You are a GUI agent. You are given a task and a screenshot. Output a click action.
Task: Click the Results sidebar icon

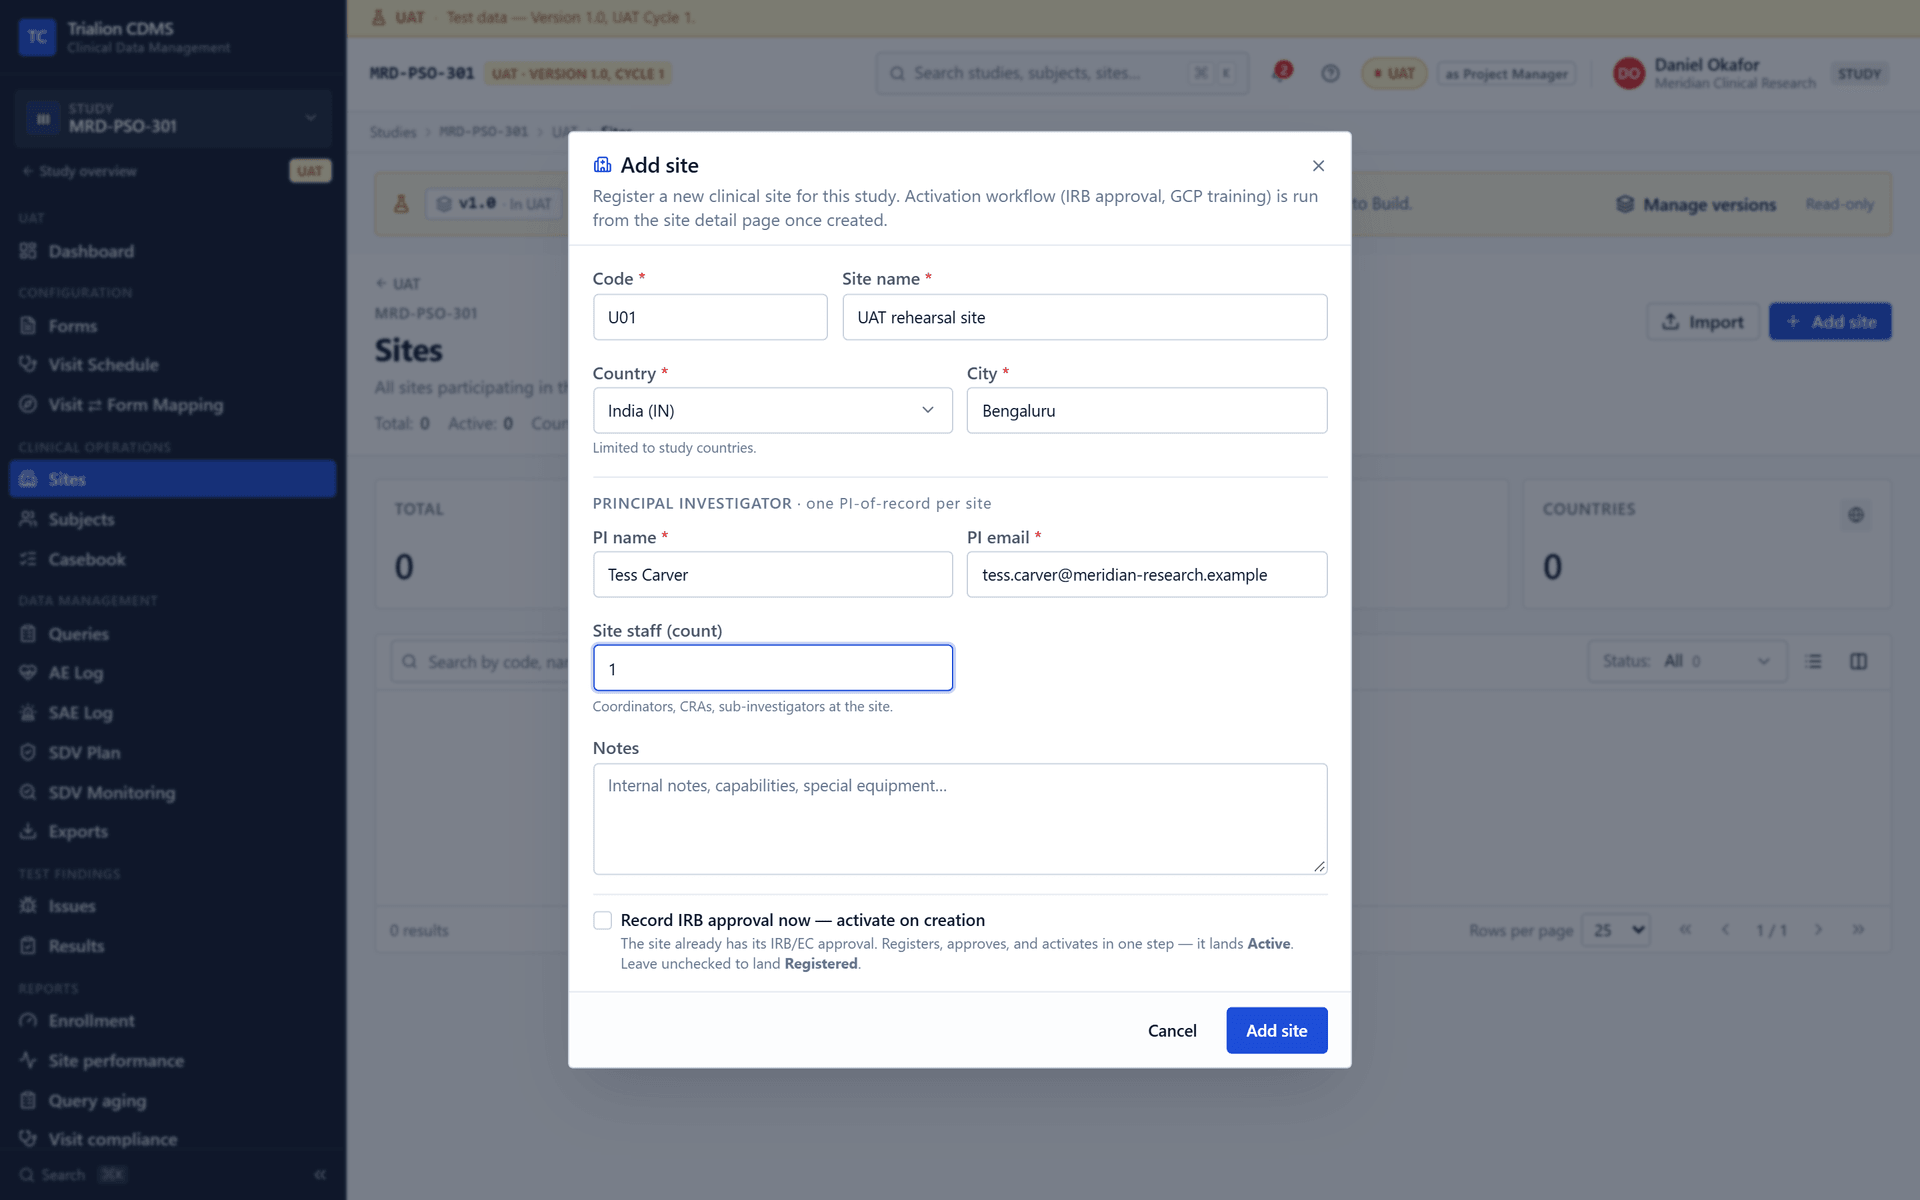coord(28,946)
